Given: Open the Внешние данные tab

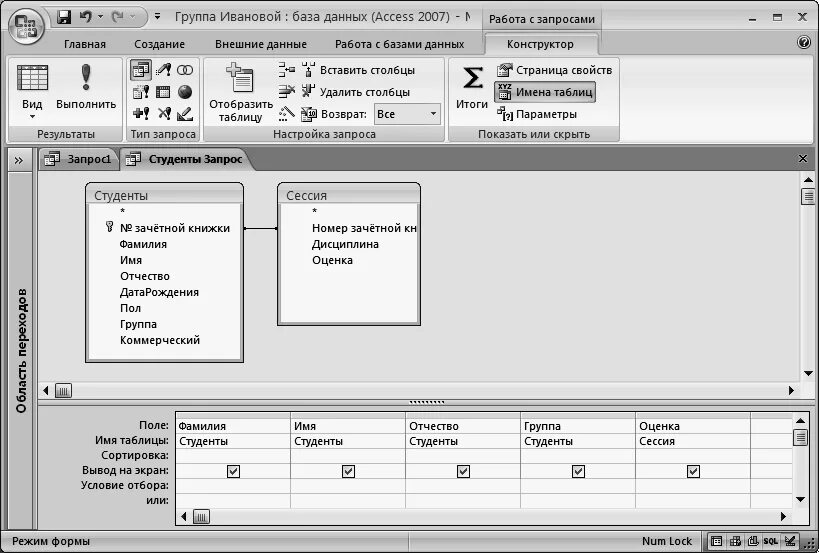Looking at the screenshot, I should pyautogui.click(x=261, y=44).
